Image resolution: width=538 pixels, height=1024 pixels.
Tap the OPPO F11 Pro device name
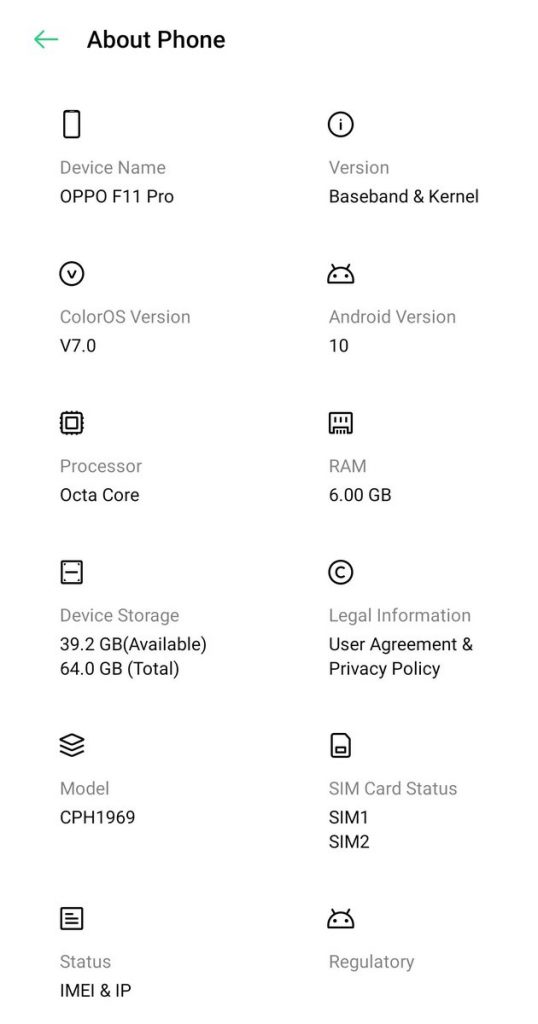(117, 197)
